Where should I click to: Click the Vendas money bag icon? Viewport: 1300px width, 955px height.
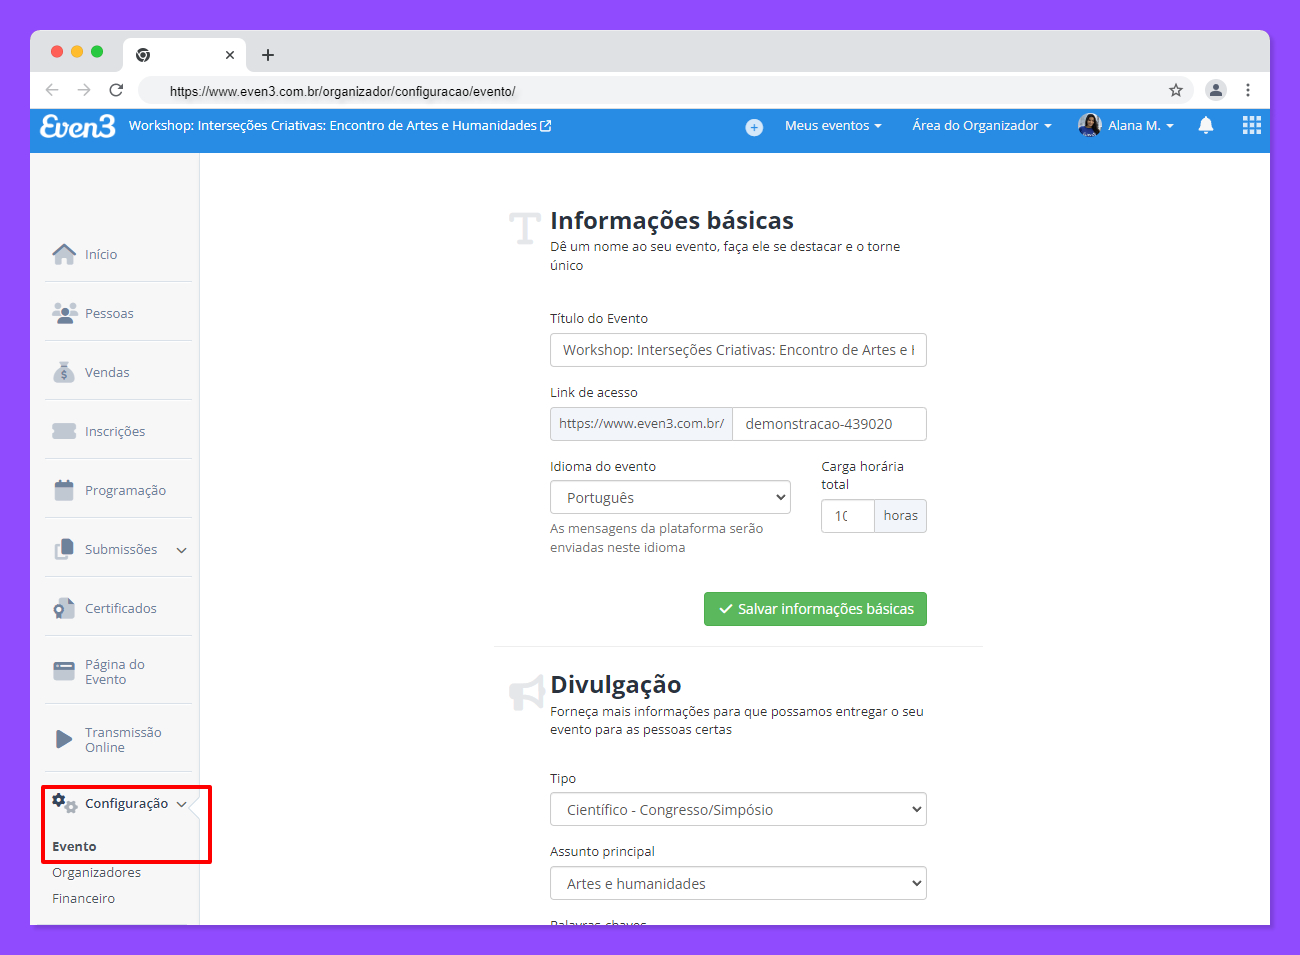(x=64, y=372)
